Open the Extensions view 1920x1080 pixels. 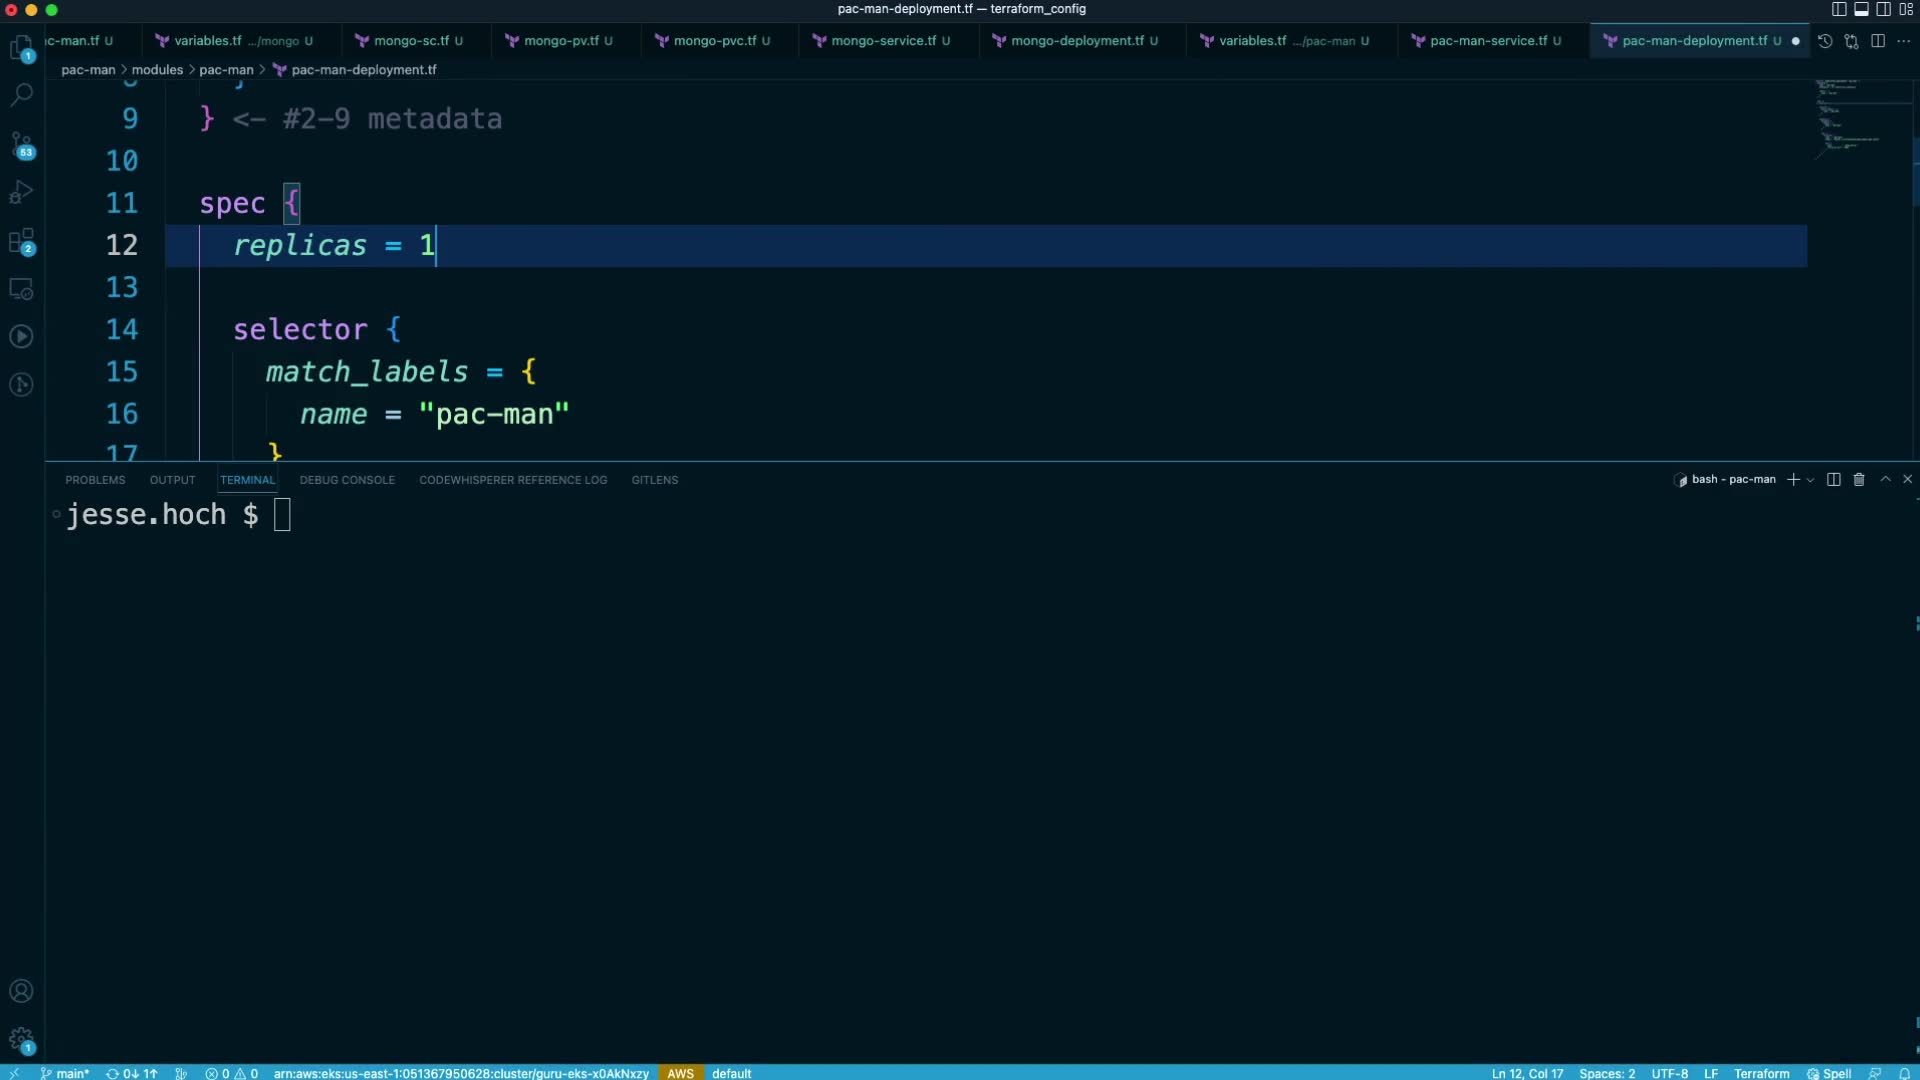21,241
